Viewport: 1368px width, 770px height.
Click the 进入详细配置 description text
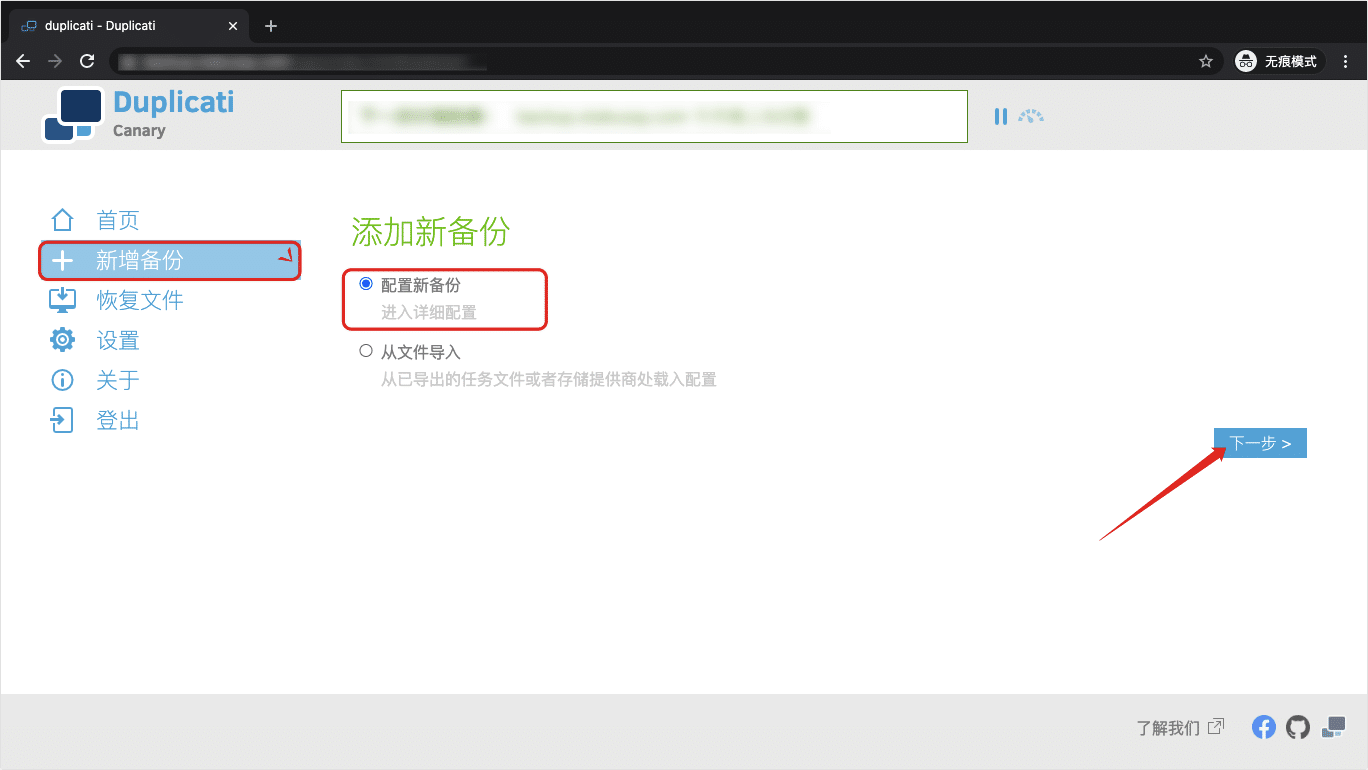[x=429, y=312]
